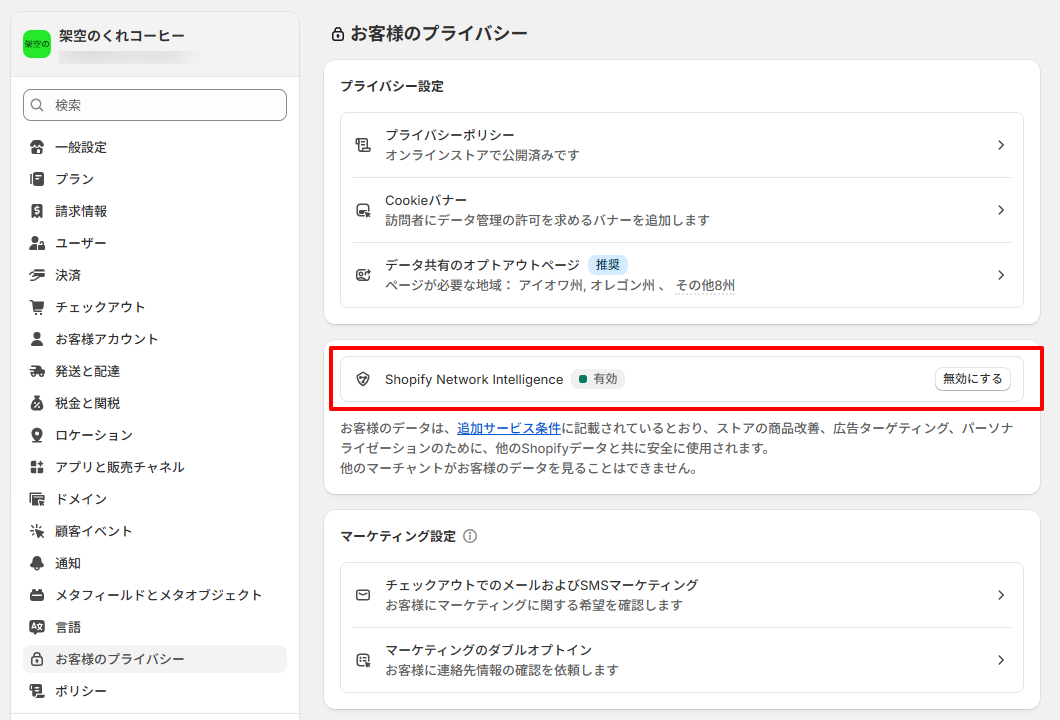Click the bell icon for notifications
The height and width of the screenshot is (720, 1060).
37,563
